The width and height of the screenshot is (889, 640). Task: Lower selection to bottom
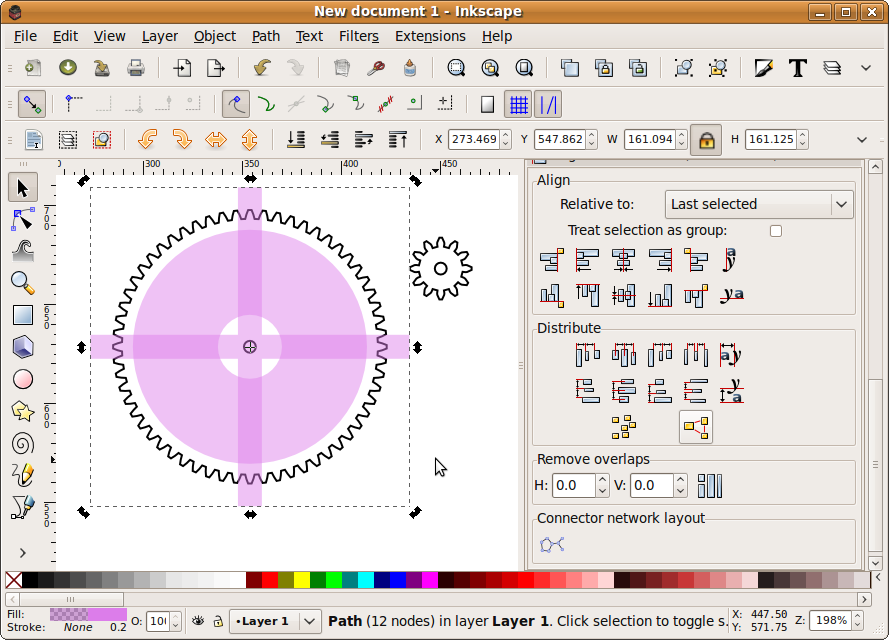click(x=295, y=139)
